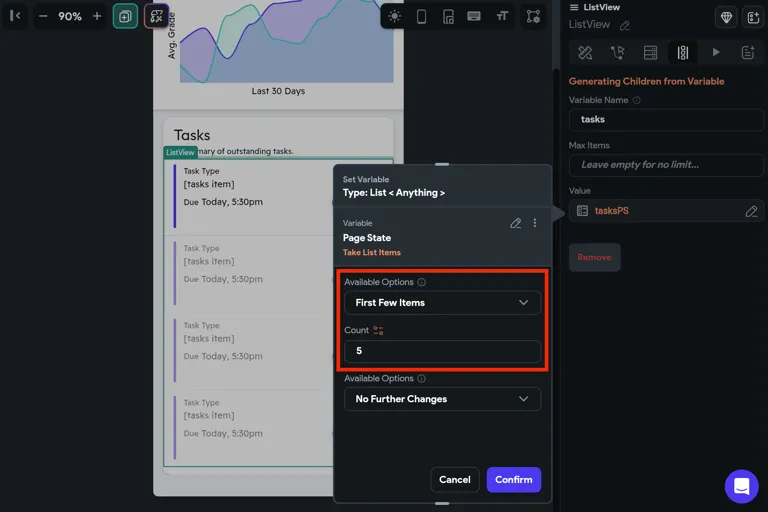Open the Count variable slider icon
Image resolution: width=768 pixels, height=512 pixels.
coord(378,330)
